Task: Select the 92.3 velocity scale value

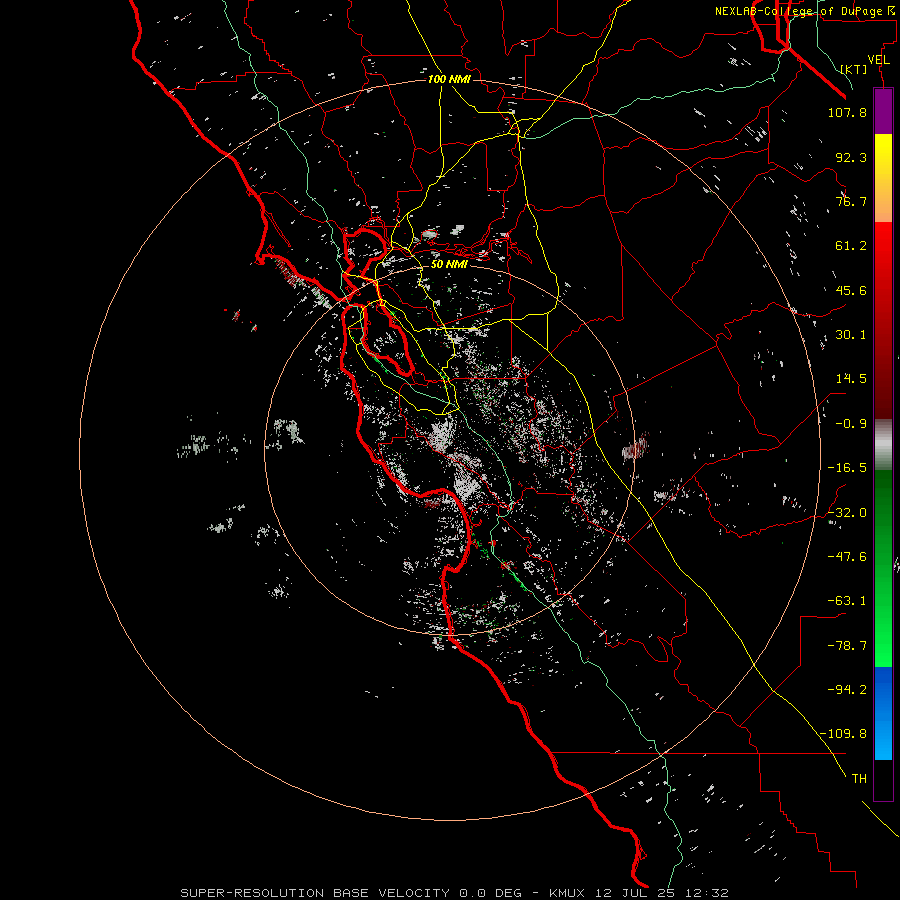Action: coord(851,157)
